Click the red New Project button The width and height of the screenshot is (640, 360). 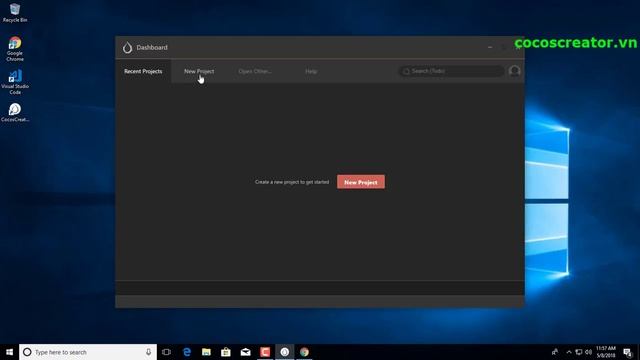[361, 182]
